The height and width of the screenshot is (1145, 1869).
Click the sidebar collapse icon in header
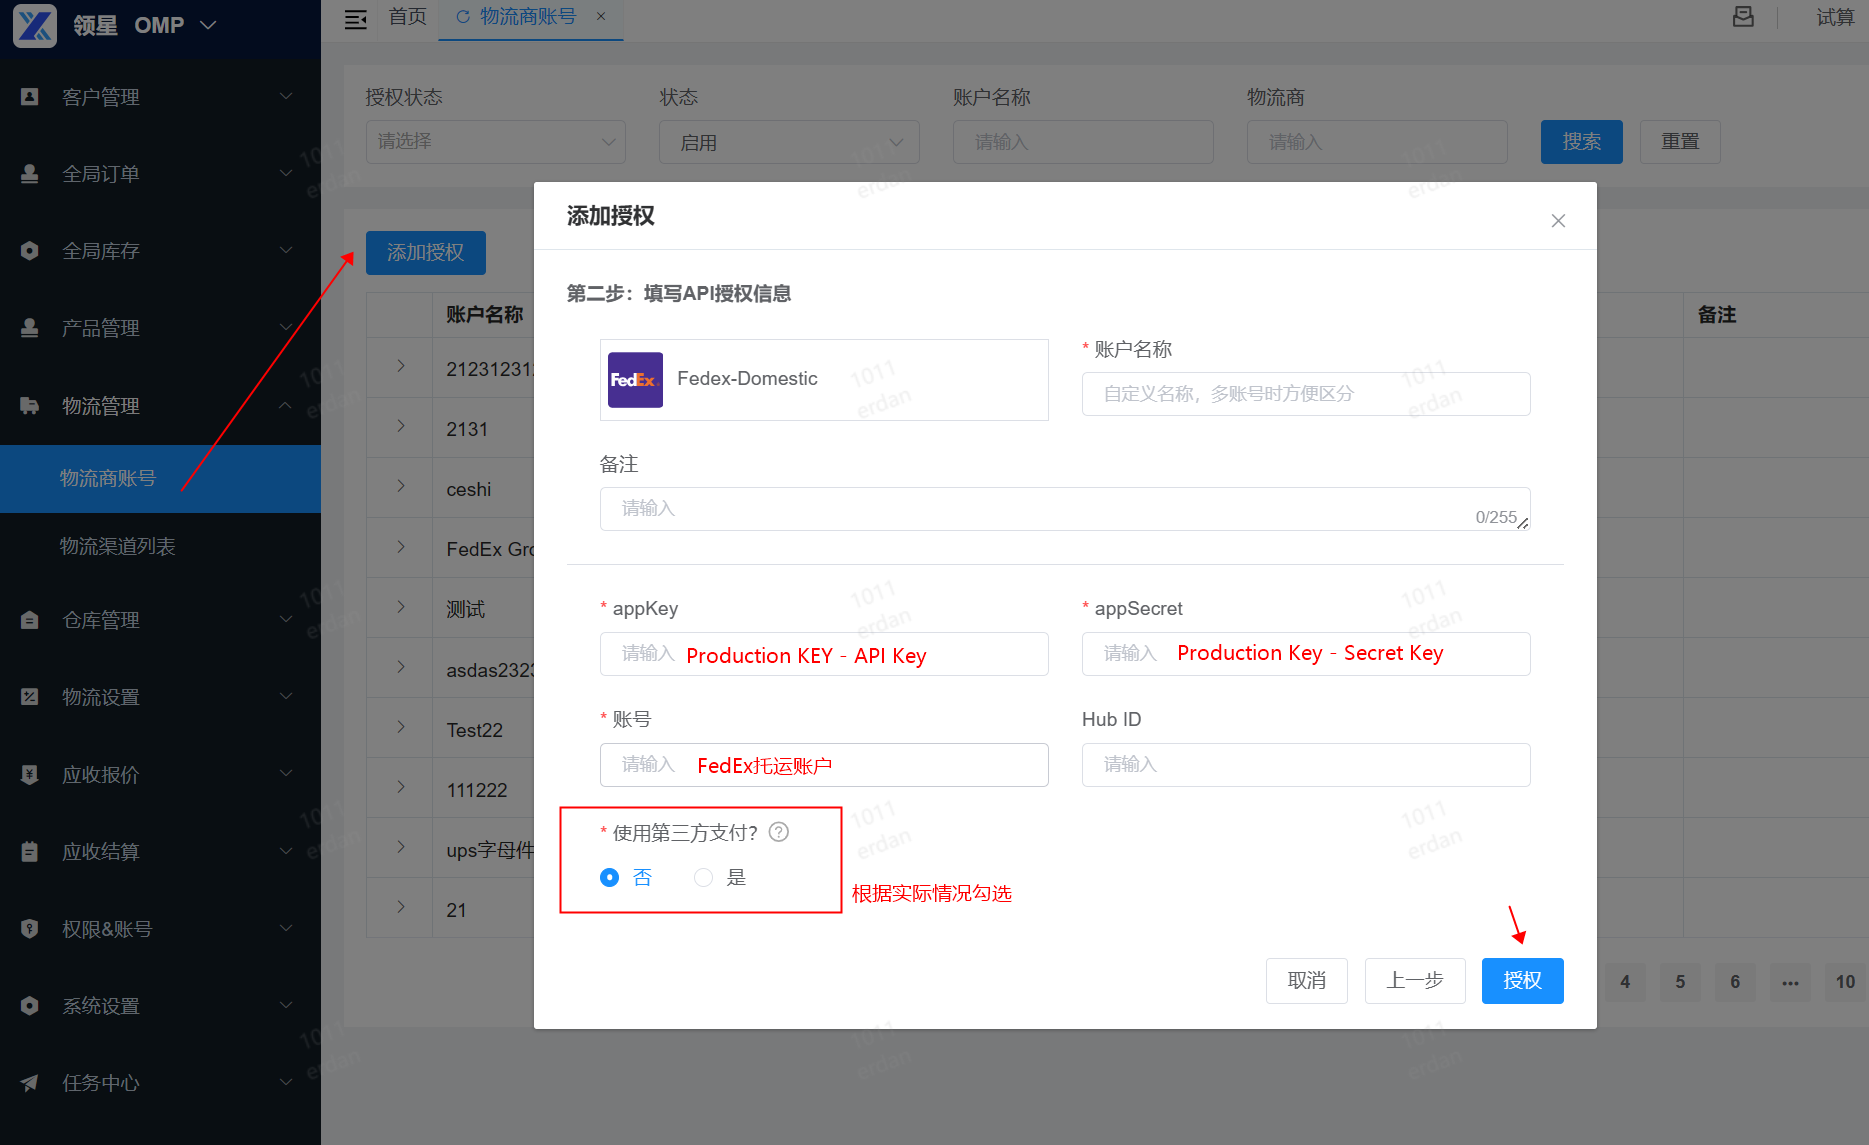[355, 19]
